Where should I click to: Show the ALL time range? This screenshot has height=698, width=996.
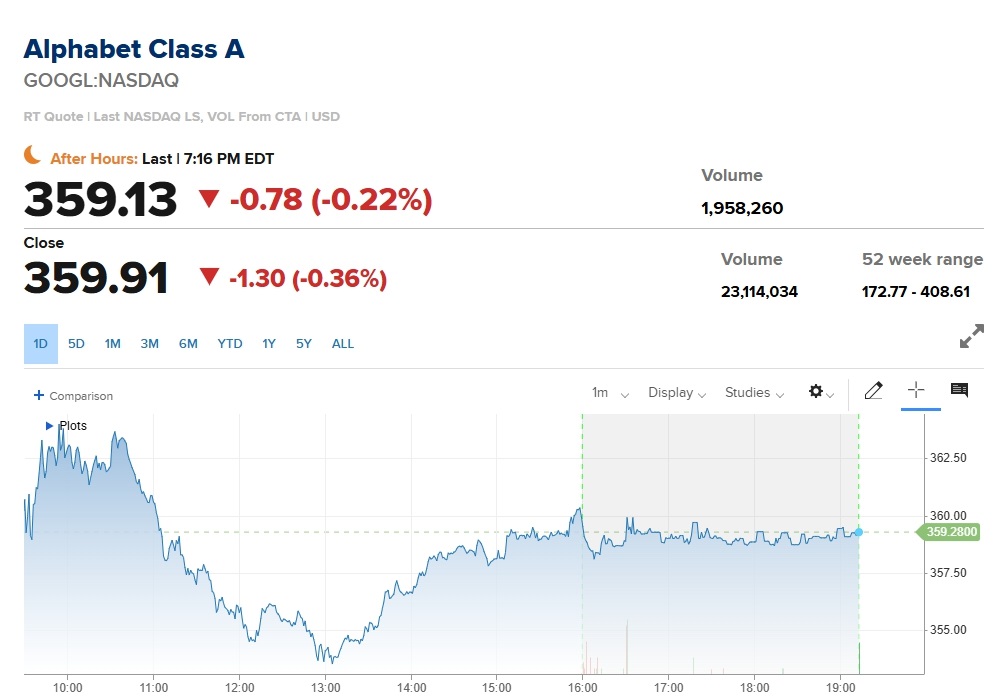(342, 344)
